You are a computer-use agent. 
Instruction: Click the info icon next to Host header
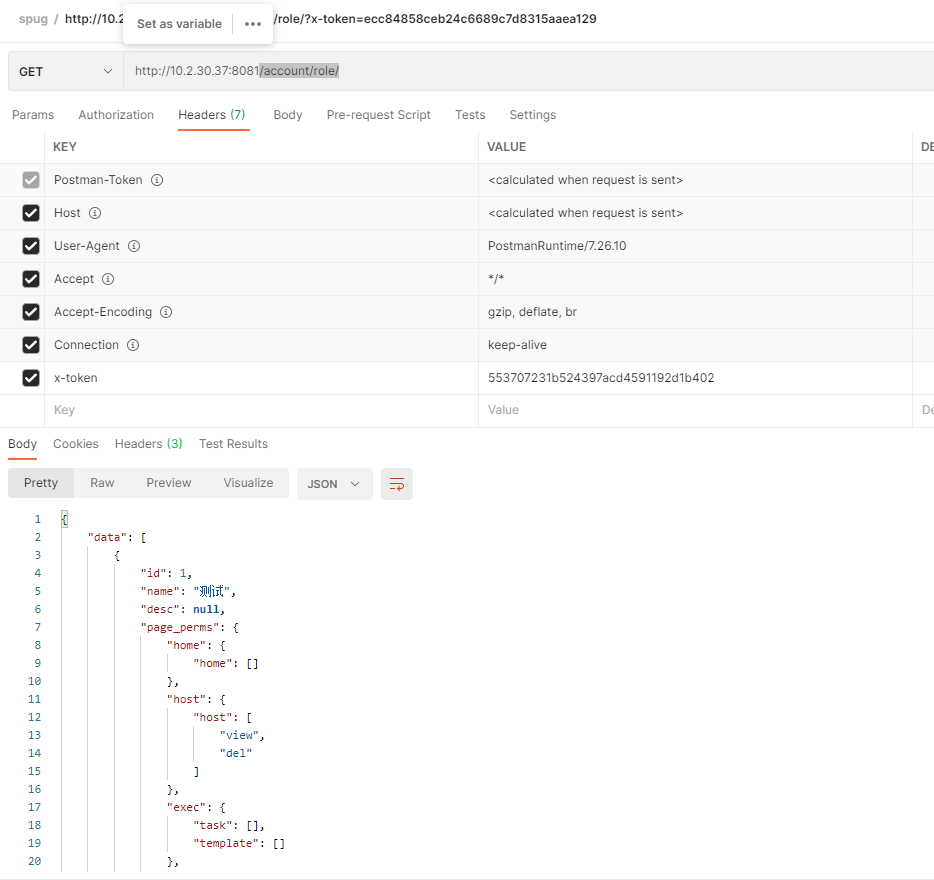point(95,213)
